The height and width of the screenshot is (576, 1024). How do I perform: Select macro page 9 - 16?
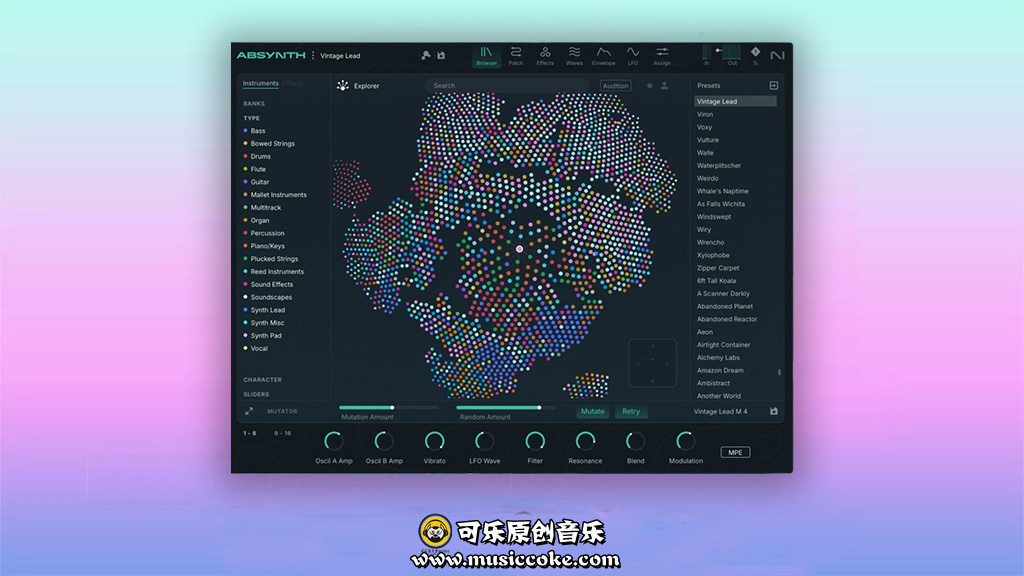coord(282,433)
